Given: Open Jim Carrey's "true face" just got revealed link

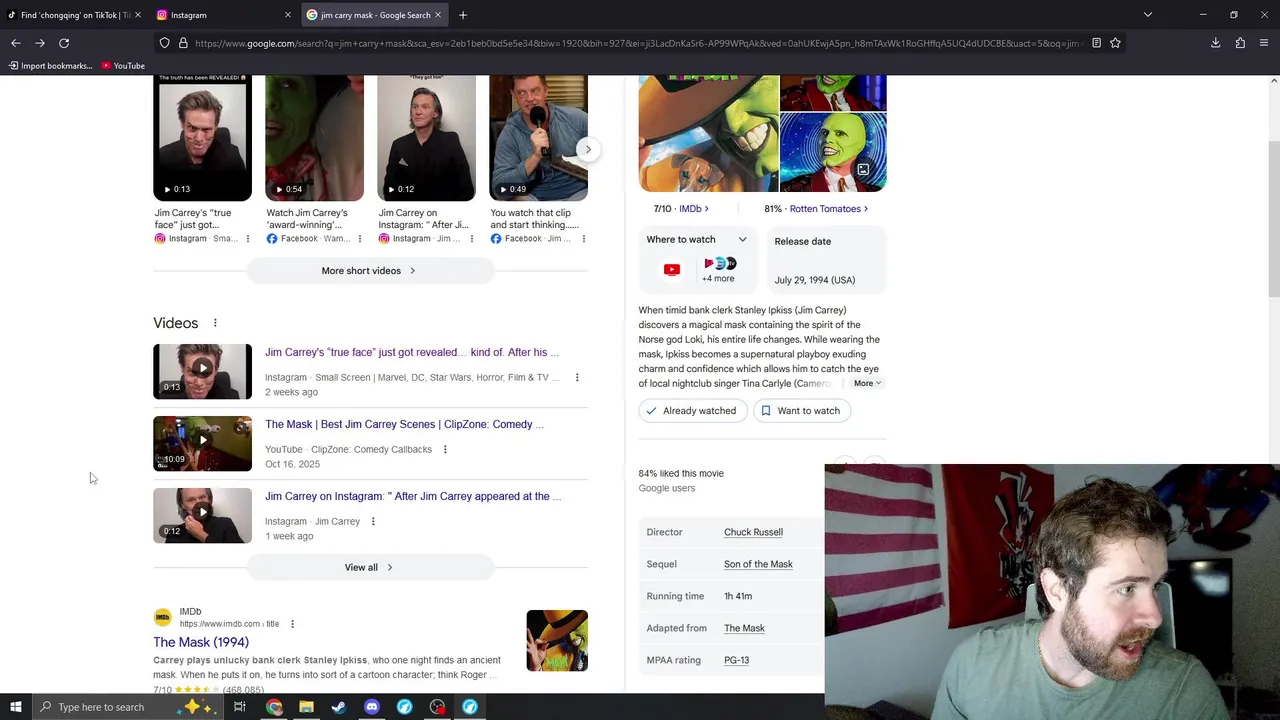Looking at the screenshot, I should 411,352.
